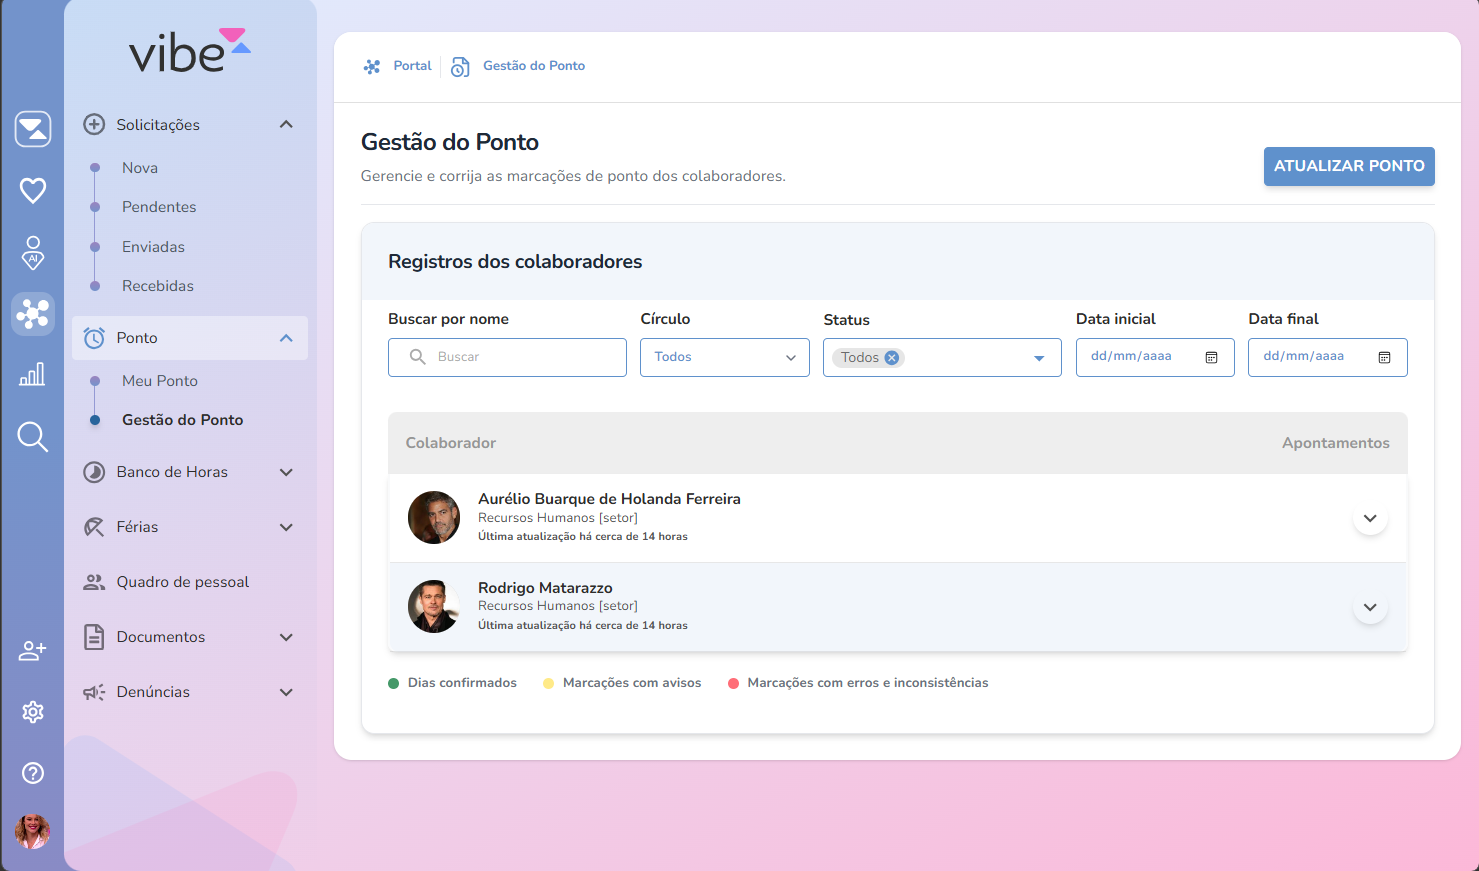Open calendar picker for Data final

(1384, 358)
